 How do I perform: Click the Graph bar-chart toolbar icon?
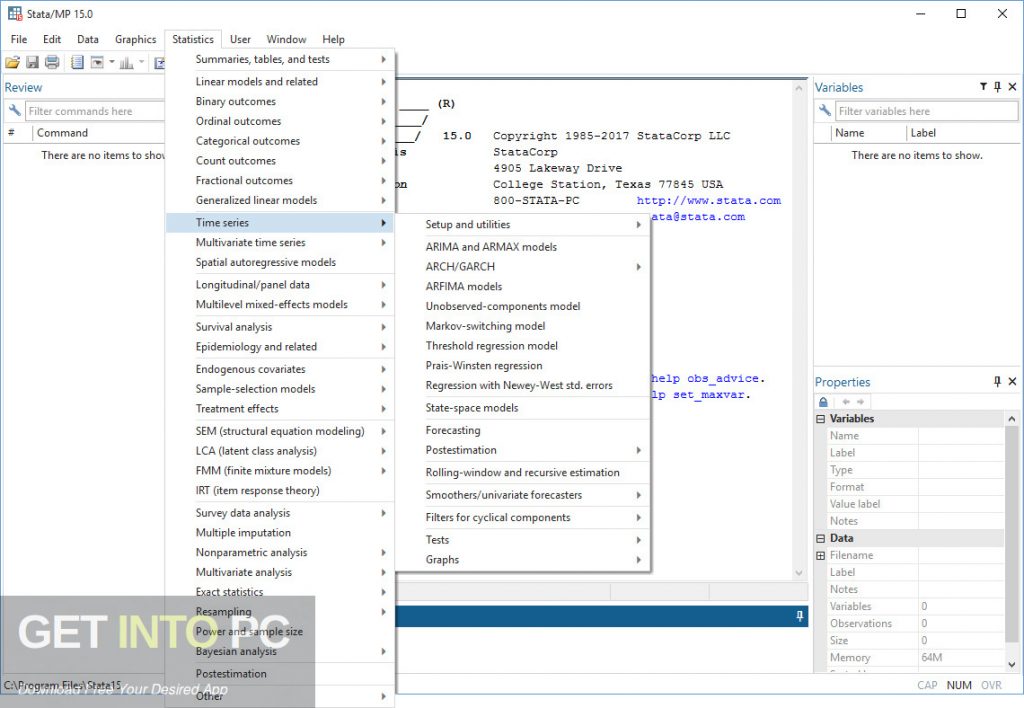coord(127,63)
